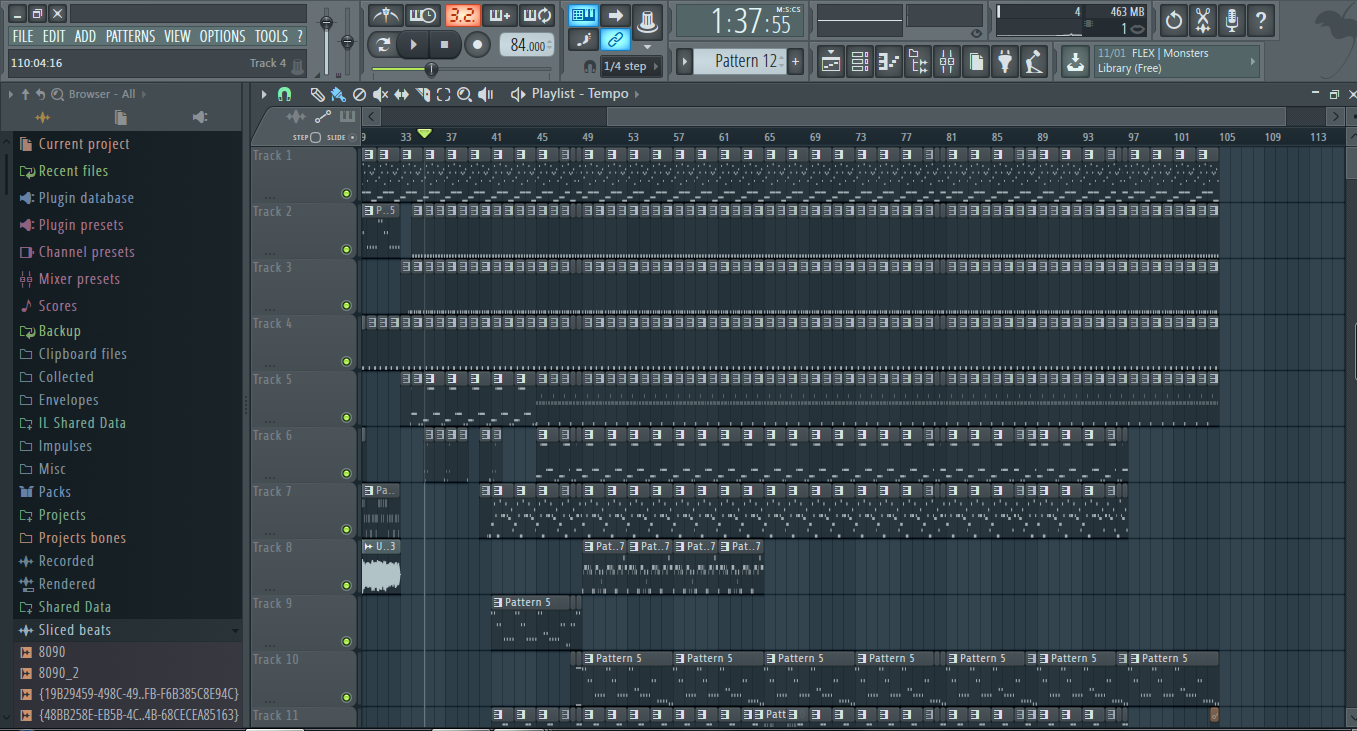Click the song position marker in timeline

[x=424, y=134]
